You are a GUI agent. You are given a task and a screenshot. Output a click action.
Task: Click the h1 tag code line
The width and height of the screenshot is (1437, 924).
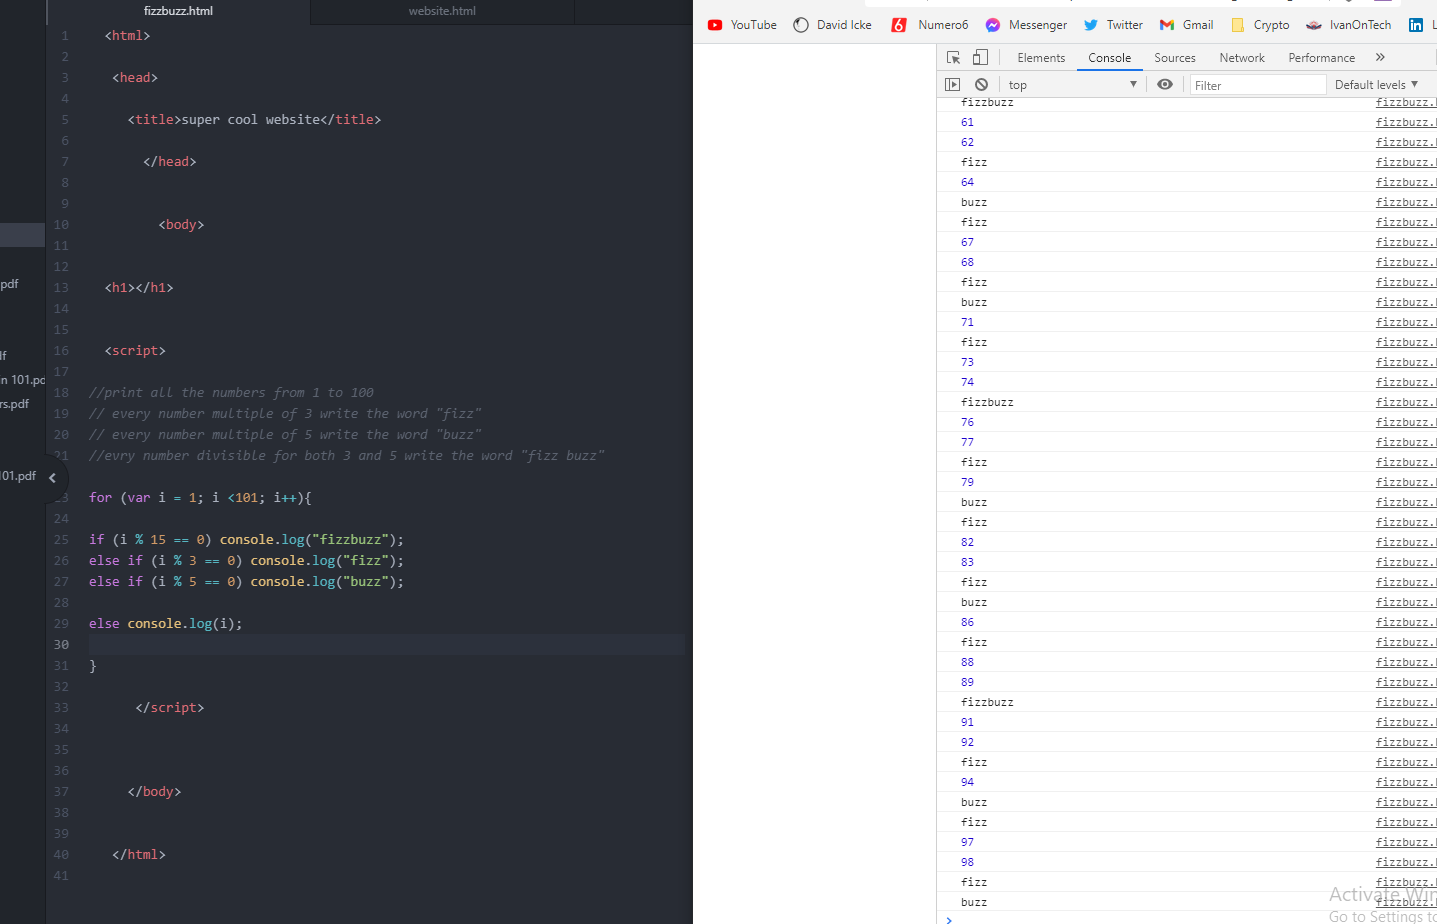coord(139,288)
